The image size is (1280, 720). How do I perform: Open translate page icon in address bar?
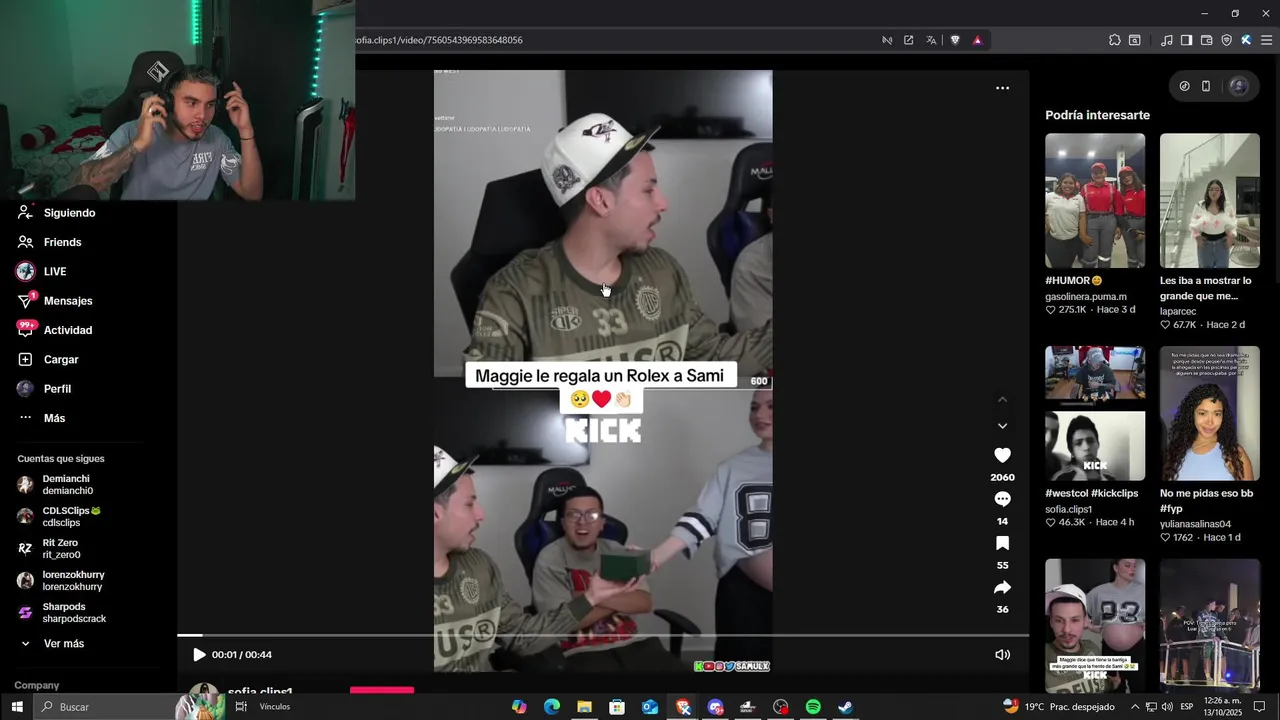point(931,40)
